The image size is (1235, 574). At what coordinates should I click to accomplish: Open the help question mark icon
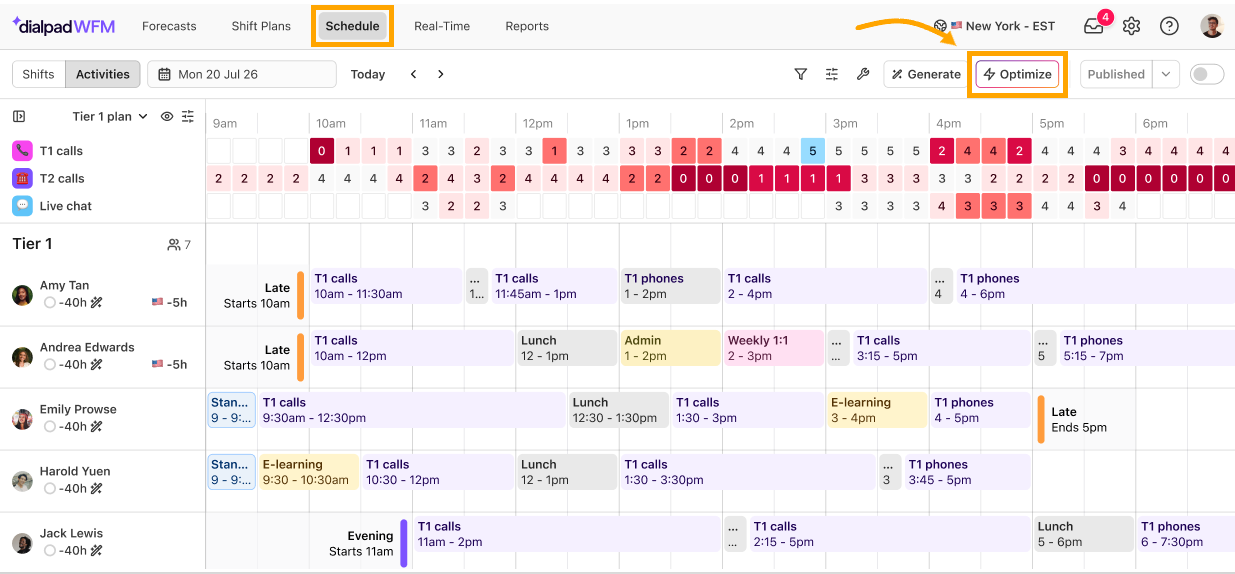[1169, 26]
